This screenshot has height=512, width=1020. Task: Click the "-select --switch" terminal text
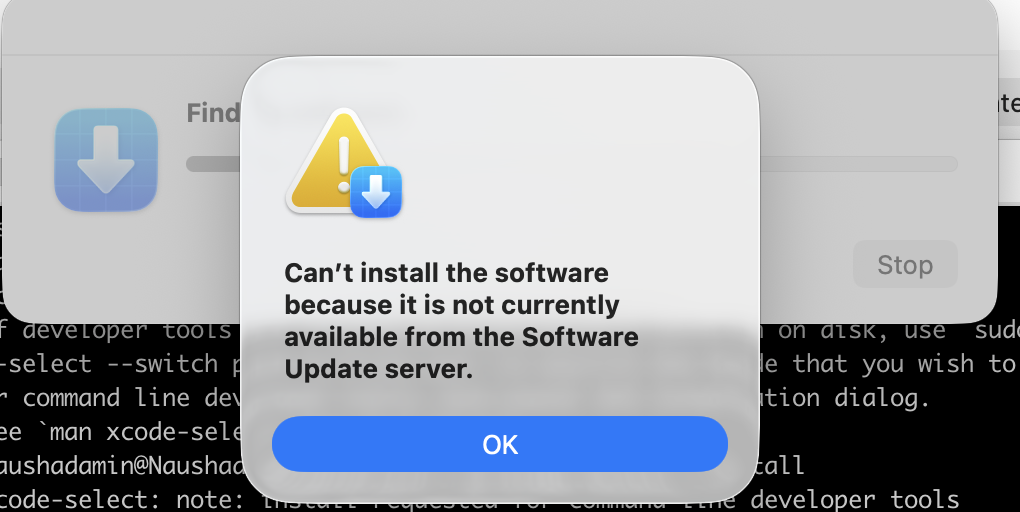(x=107, y=364)
